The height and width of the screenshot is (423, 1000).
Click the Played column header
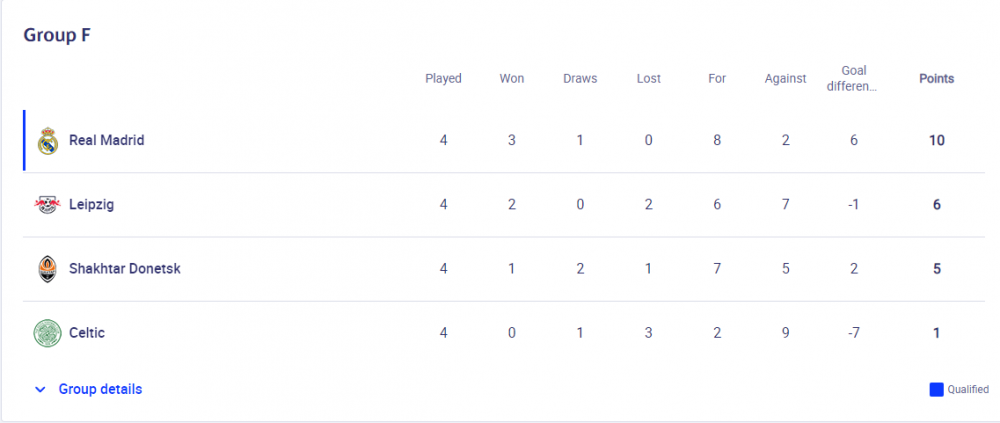(x=443, y=79)
